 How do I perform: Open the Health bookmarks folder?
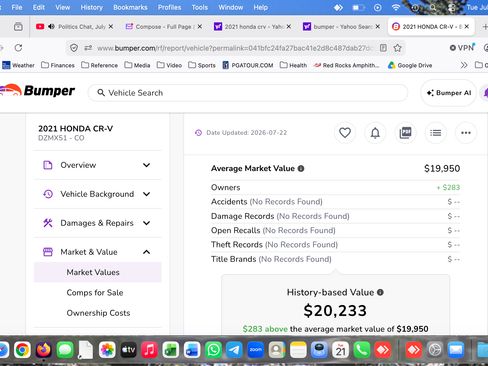tap(293, 65)
